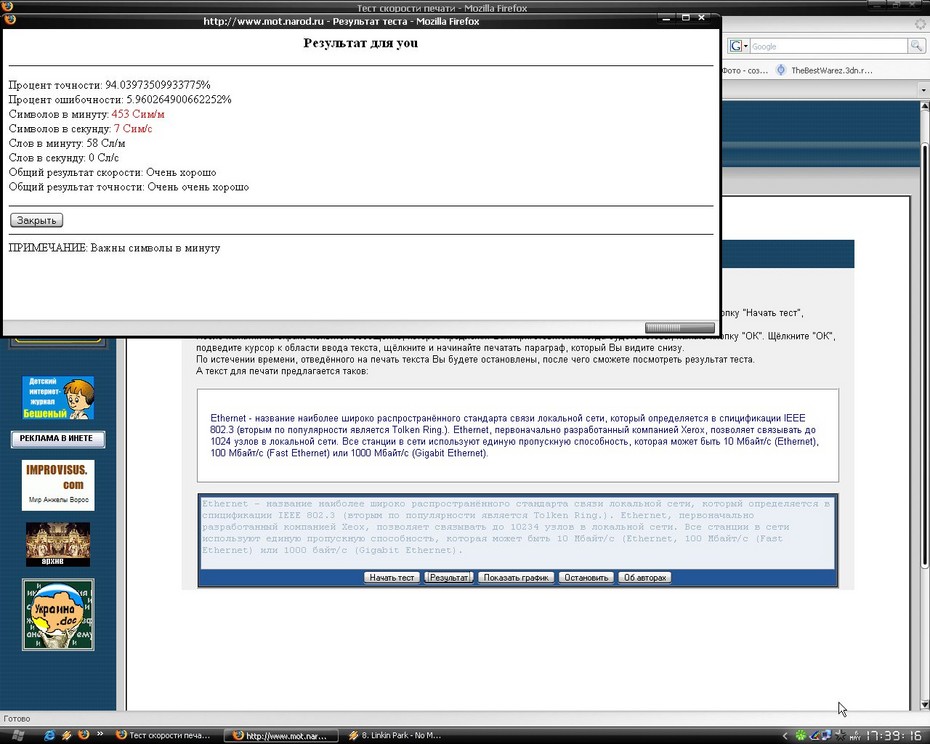
Task: Click the Результат для you heading
Action: coord(361,43)
